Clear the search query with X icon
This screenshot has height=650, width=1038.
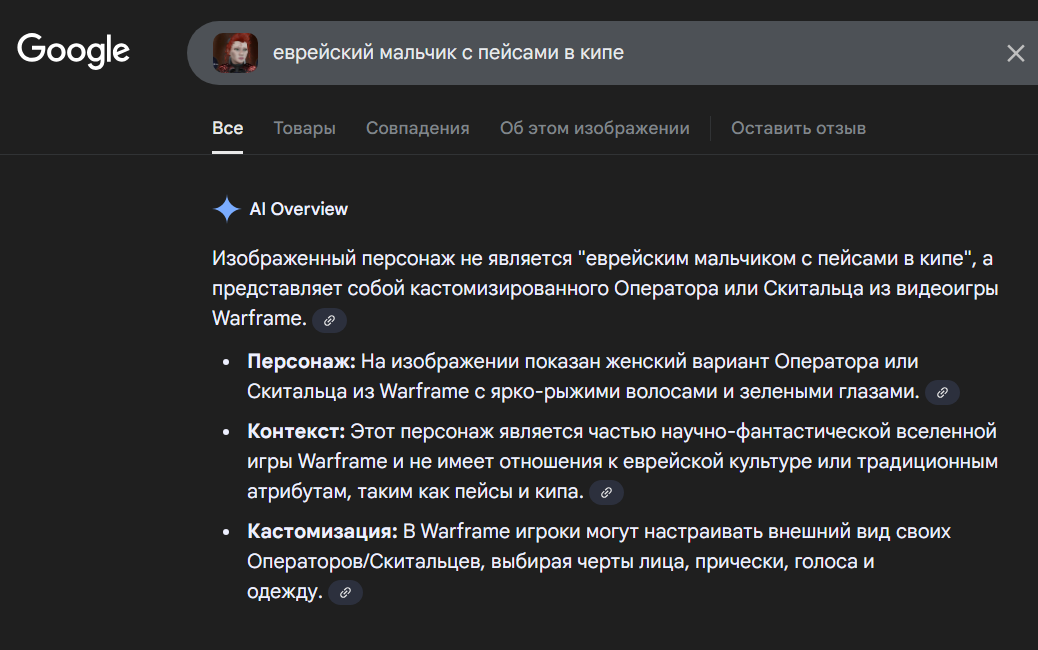(x=1015, y=54)
